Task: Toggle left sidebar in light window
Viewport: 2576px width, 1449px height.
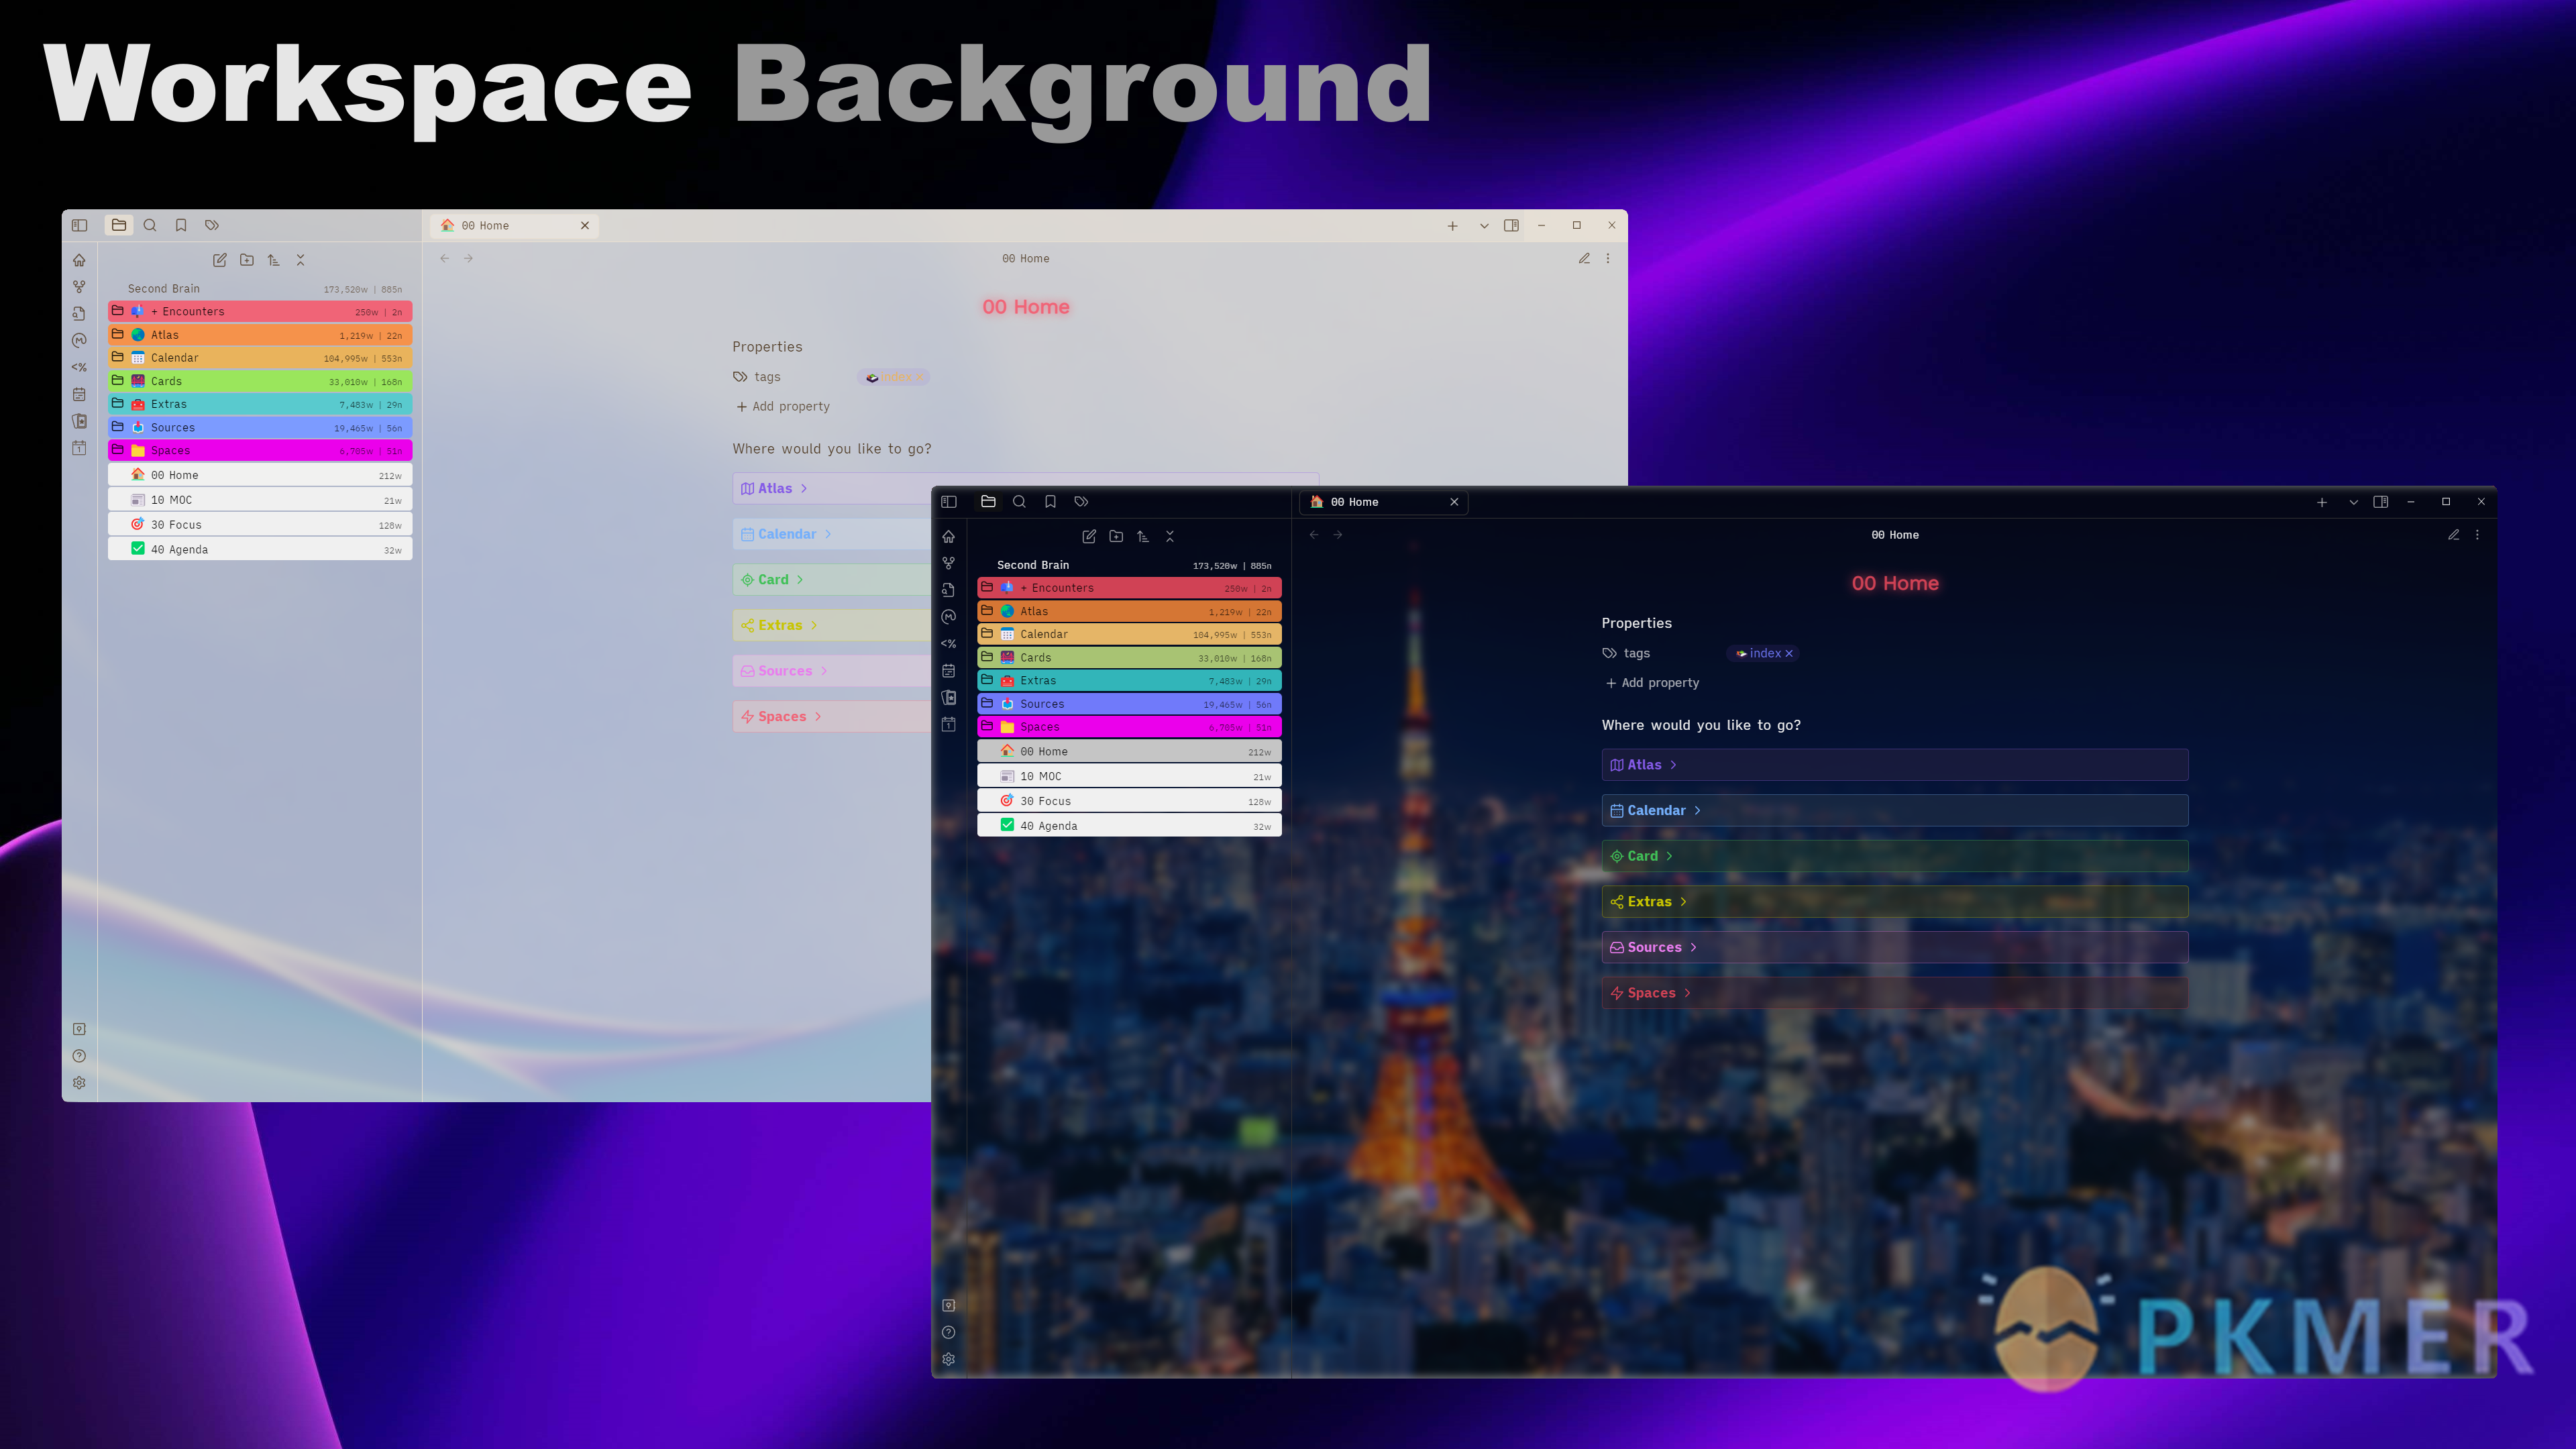Action: tap(79, 225)
